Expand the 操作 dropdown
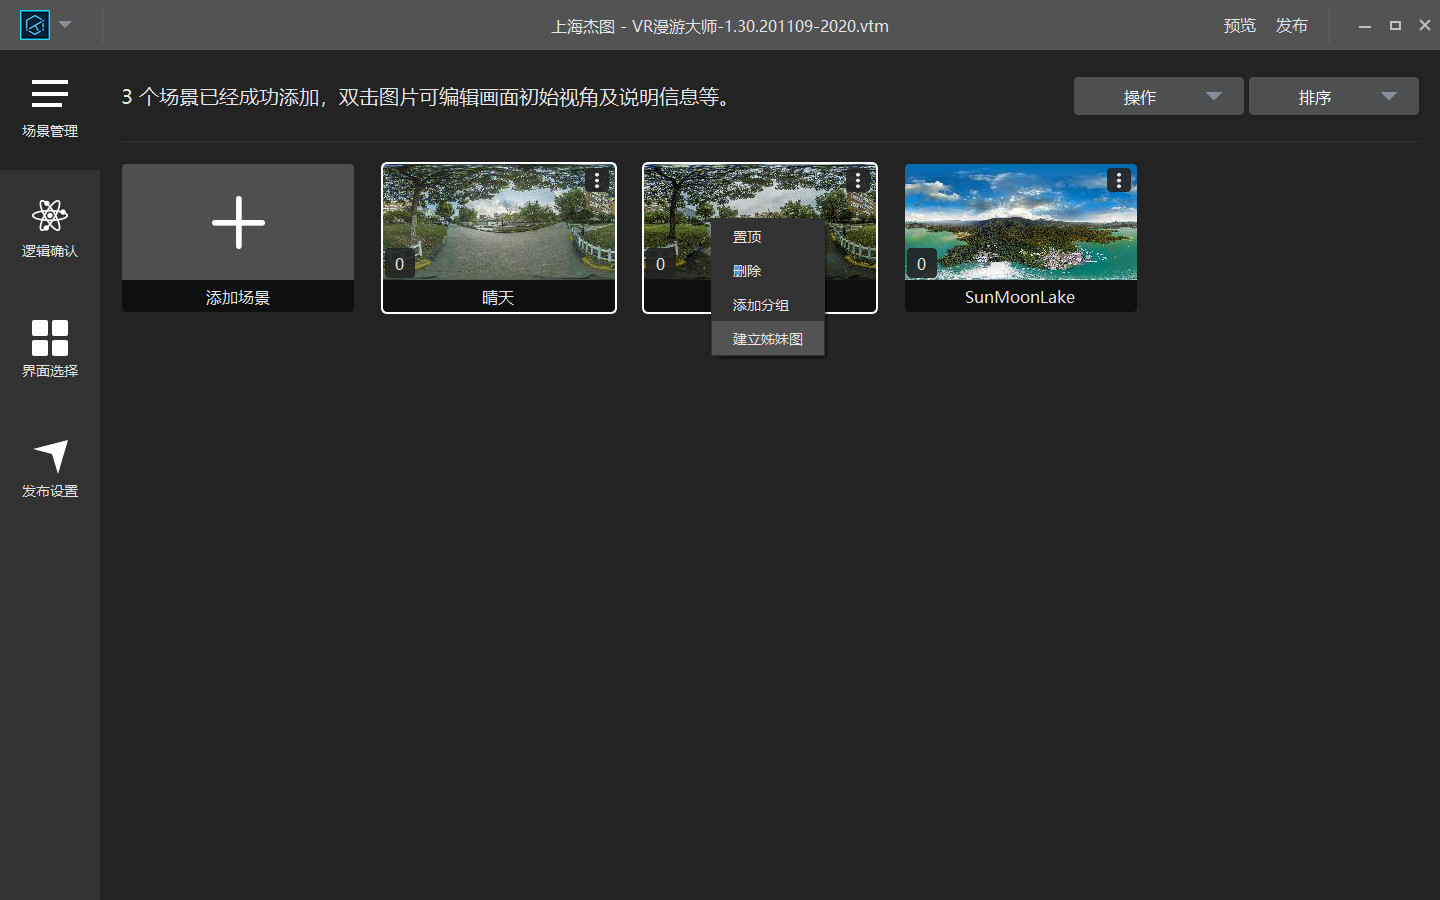The height and width of the screenshot is (900, 1440). pyautogui.click(x=1158, y=97)
